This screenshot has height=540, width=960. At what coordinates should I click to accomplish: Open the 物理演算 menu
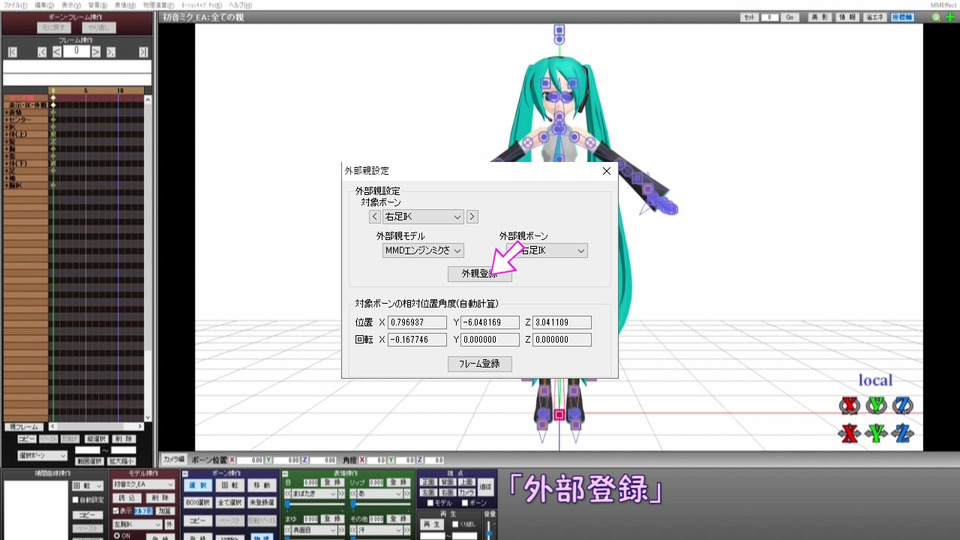pyautogui.click(x=159, y=4)
